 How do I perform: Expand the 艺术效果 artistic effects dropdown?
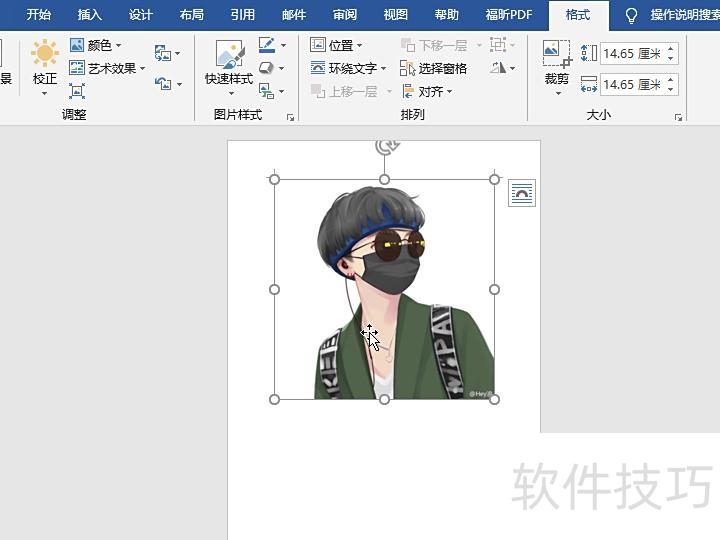[x=108, y=68]
